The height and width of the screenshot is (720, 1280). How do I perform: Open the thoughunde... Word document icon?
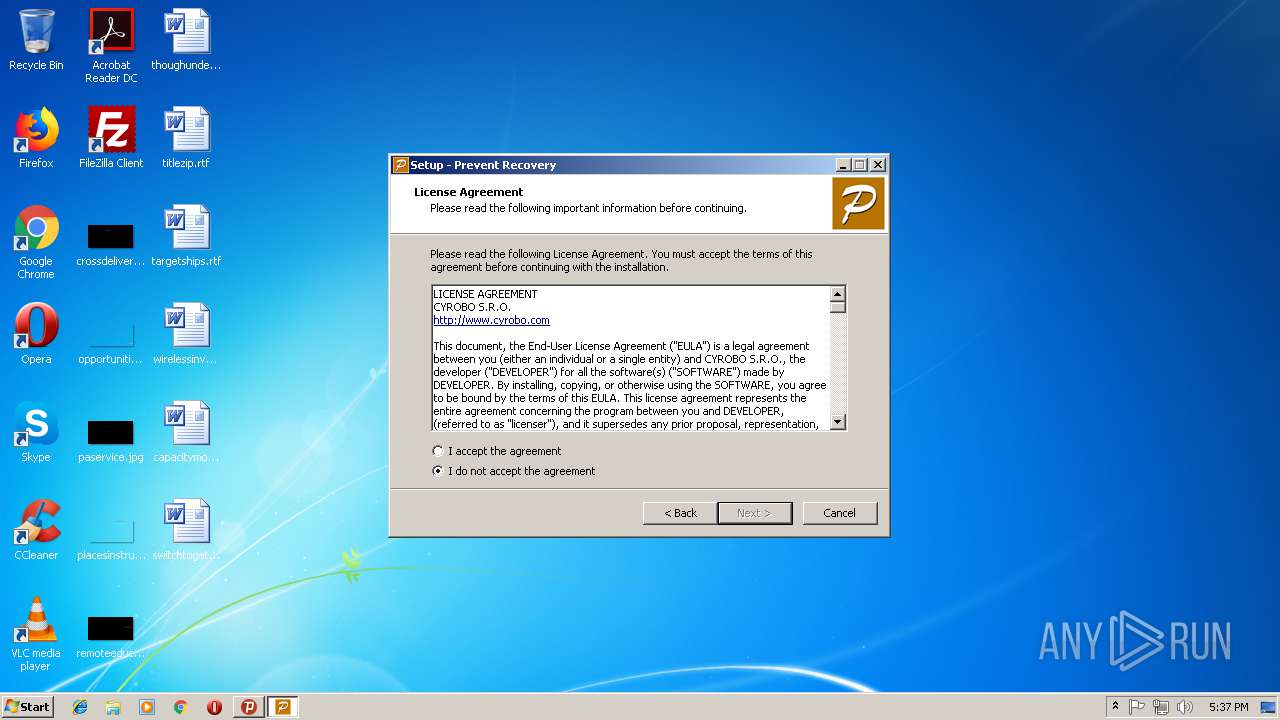pyautogui.click(x=186, y=40)
